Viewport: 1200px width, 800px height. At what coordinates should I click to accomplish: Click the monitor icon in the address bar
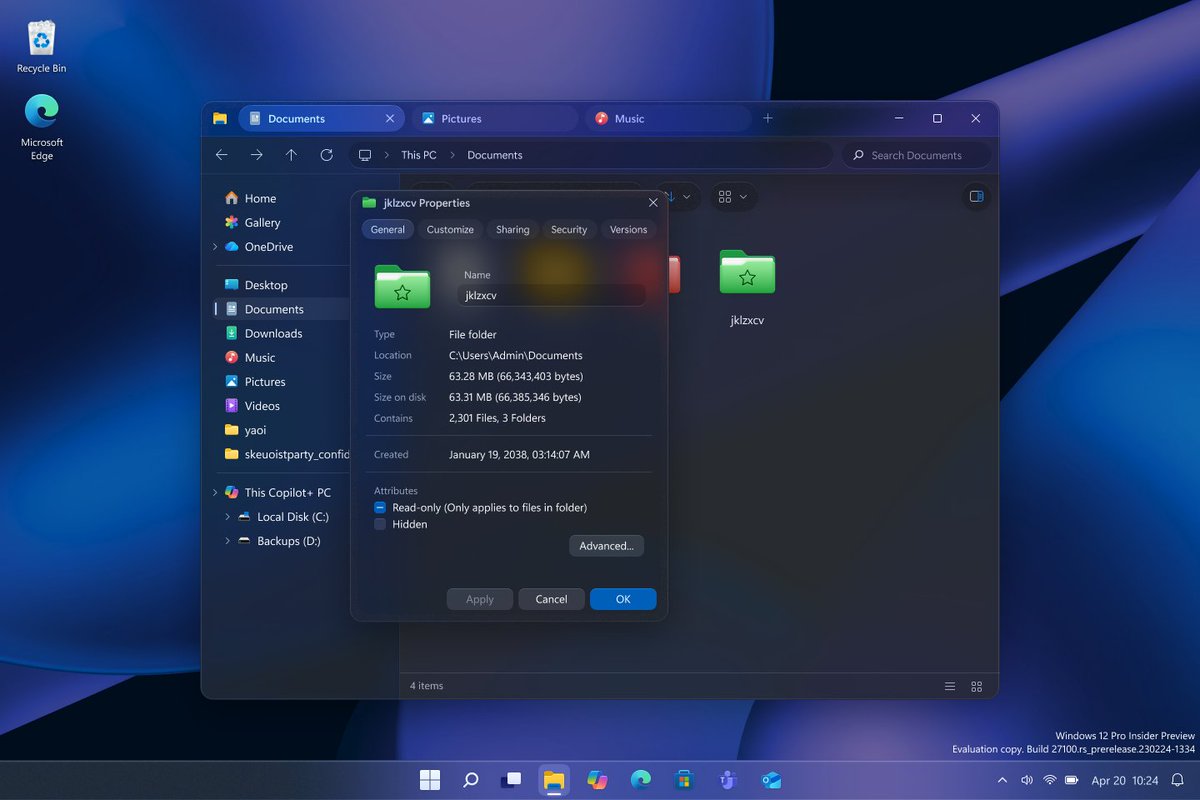[x=365, y=155]
